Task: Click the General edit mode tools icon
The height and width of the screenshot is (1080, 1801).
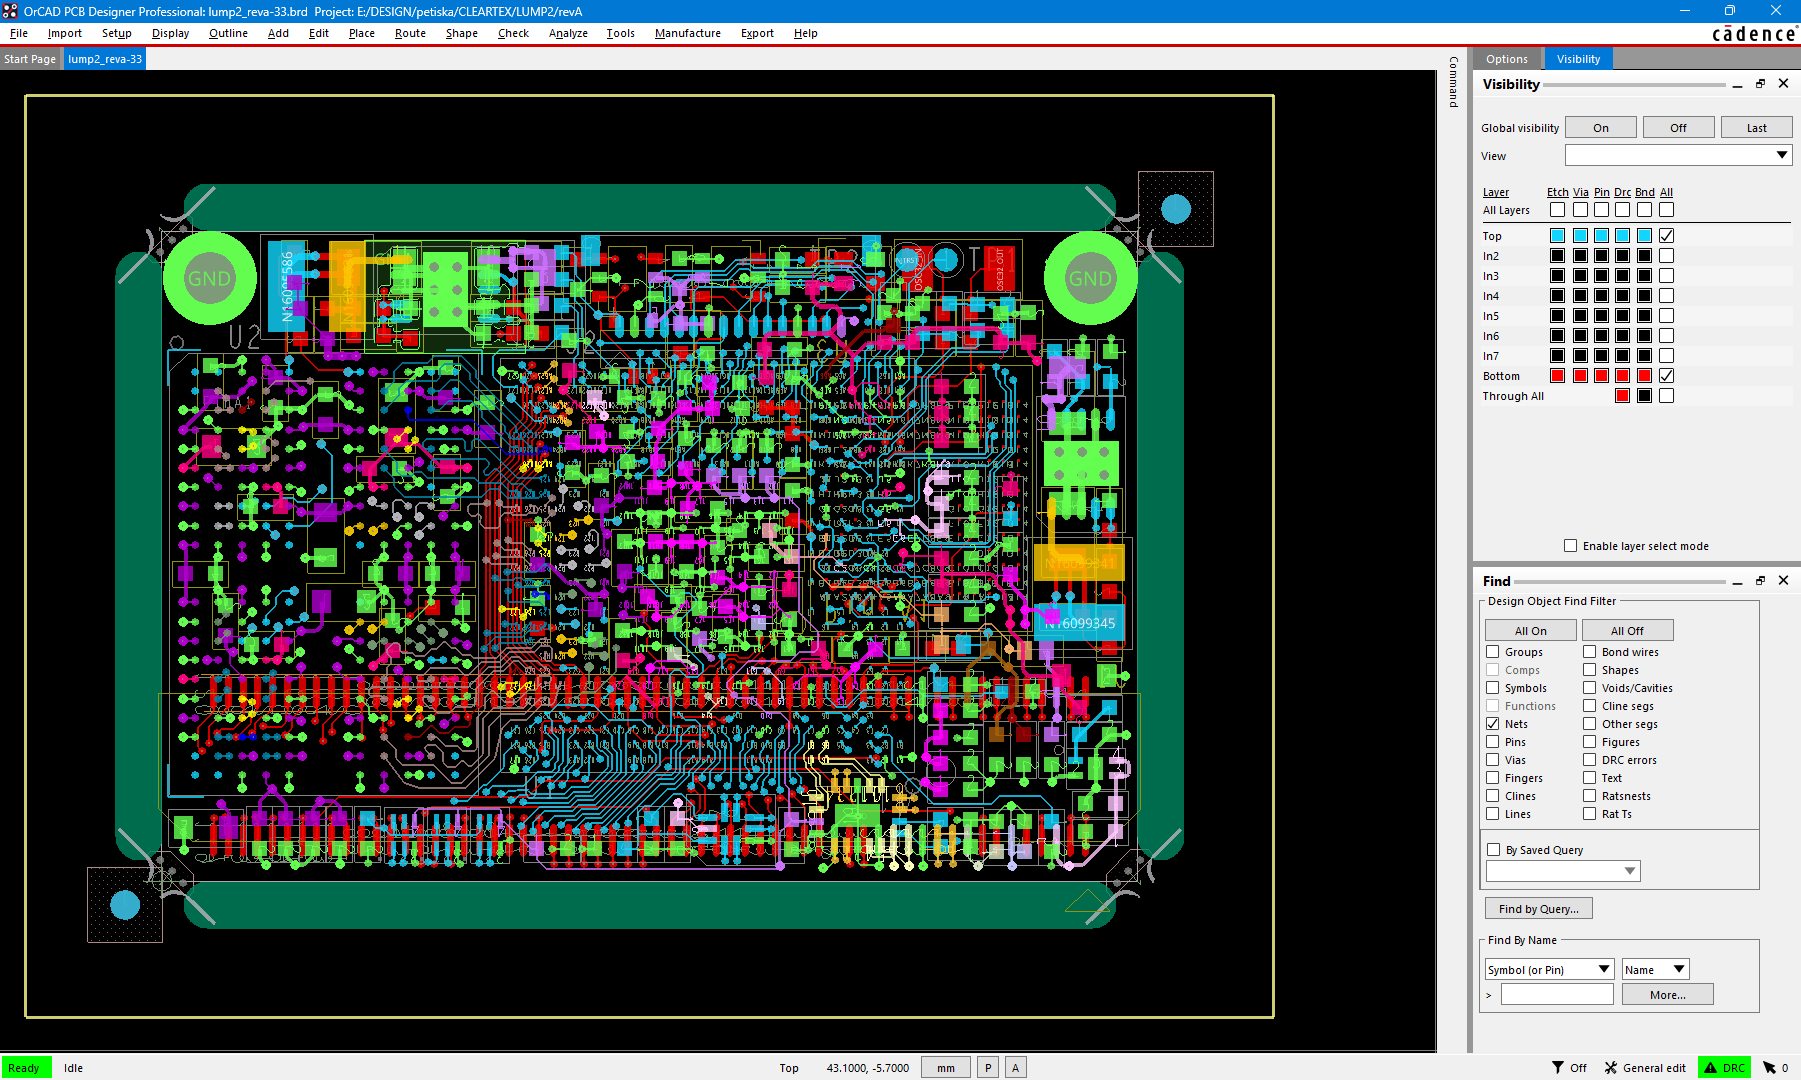Action: pos(1611,1068)
